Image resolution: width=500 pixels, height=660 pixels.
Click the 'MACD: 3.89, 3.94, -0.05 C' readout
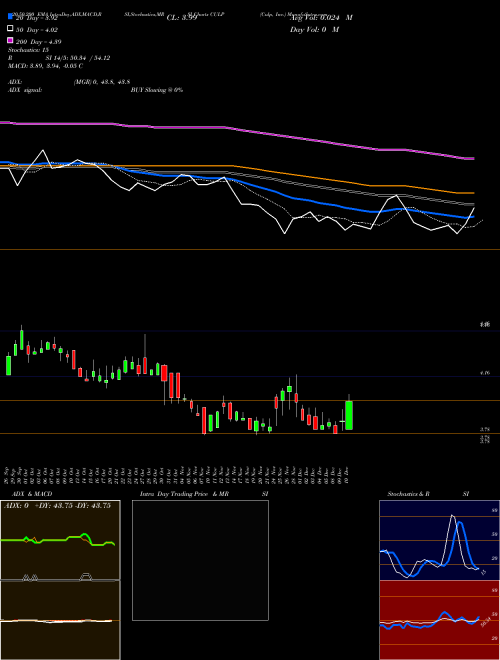coord(45,66)
